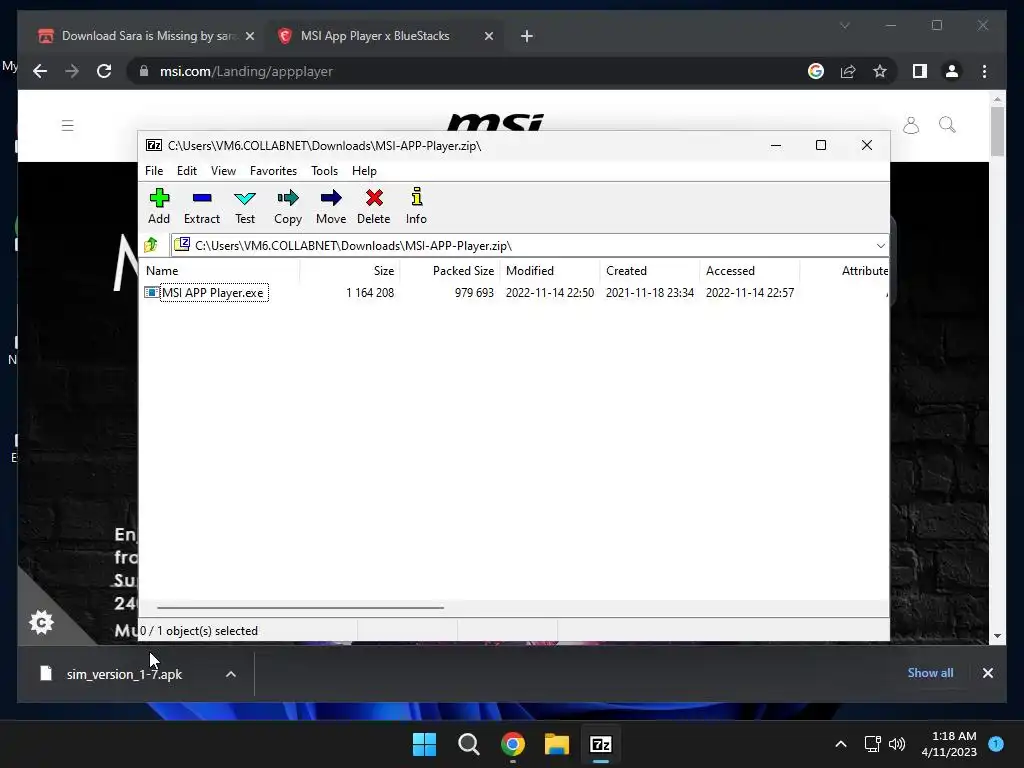Open the Chrome three-dot menu
This screenshot has height=768, width=1024.
[x=984, y=71]
